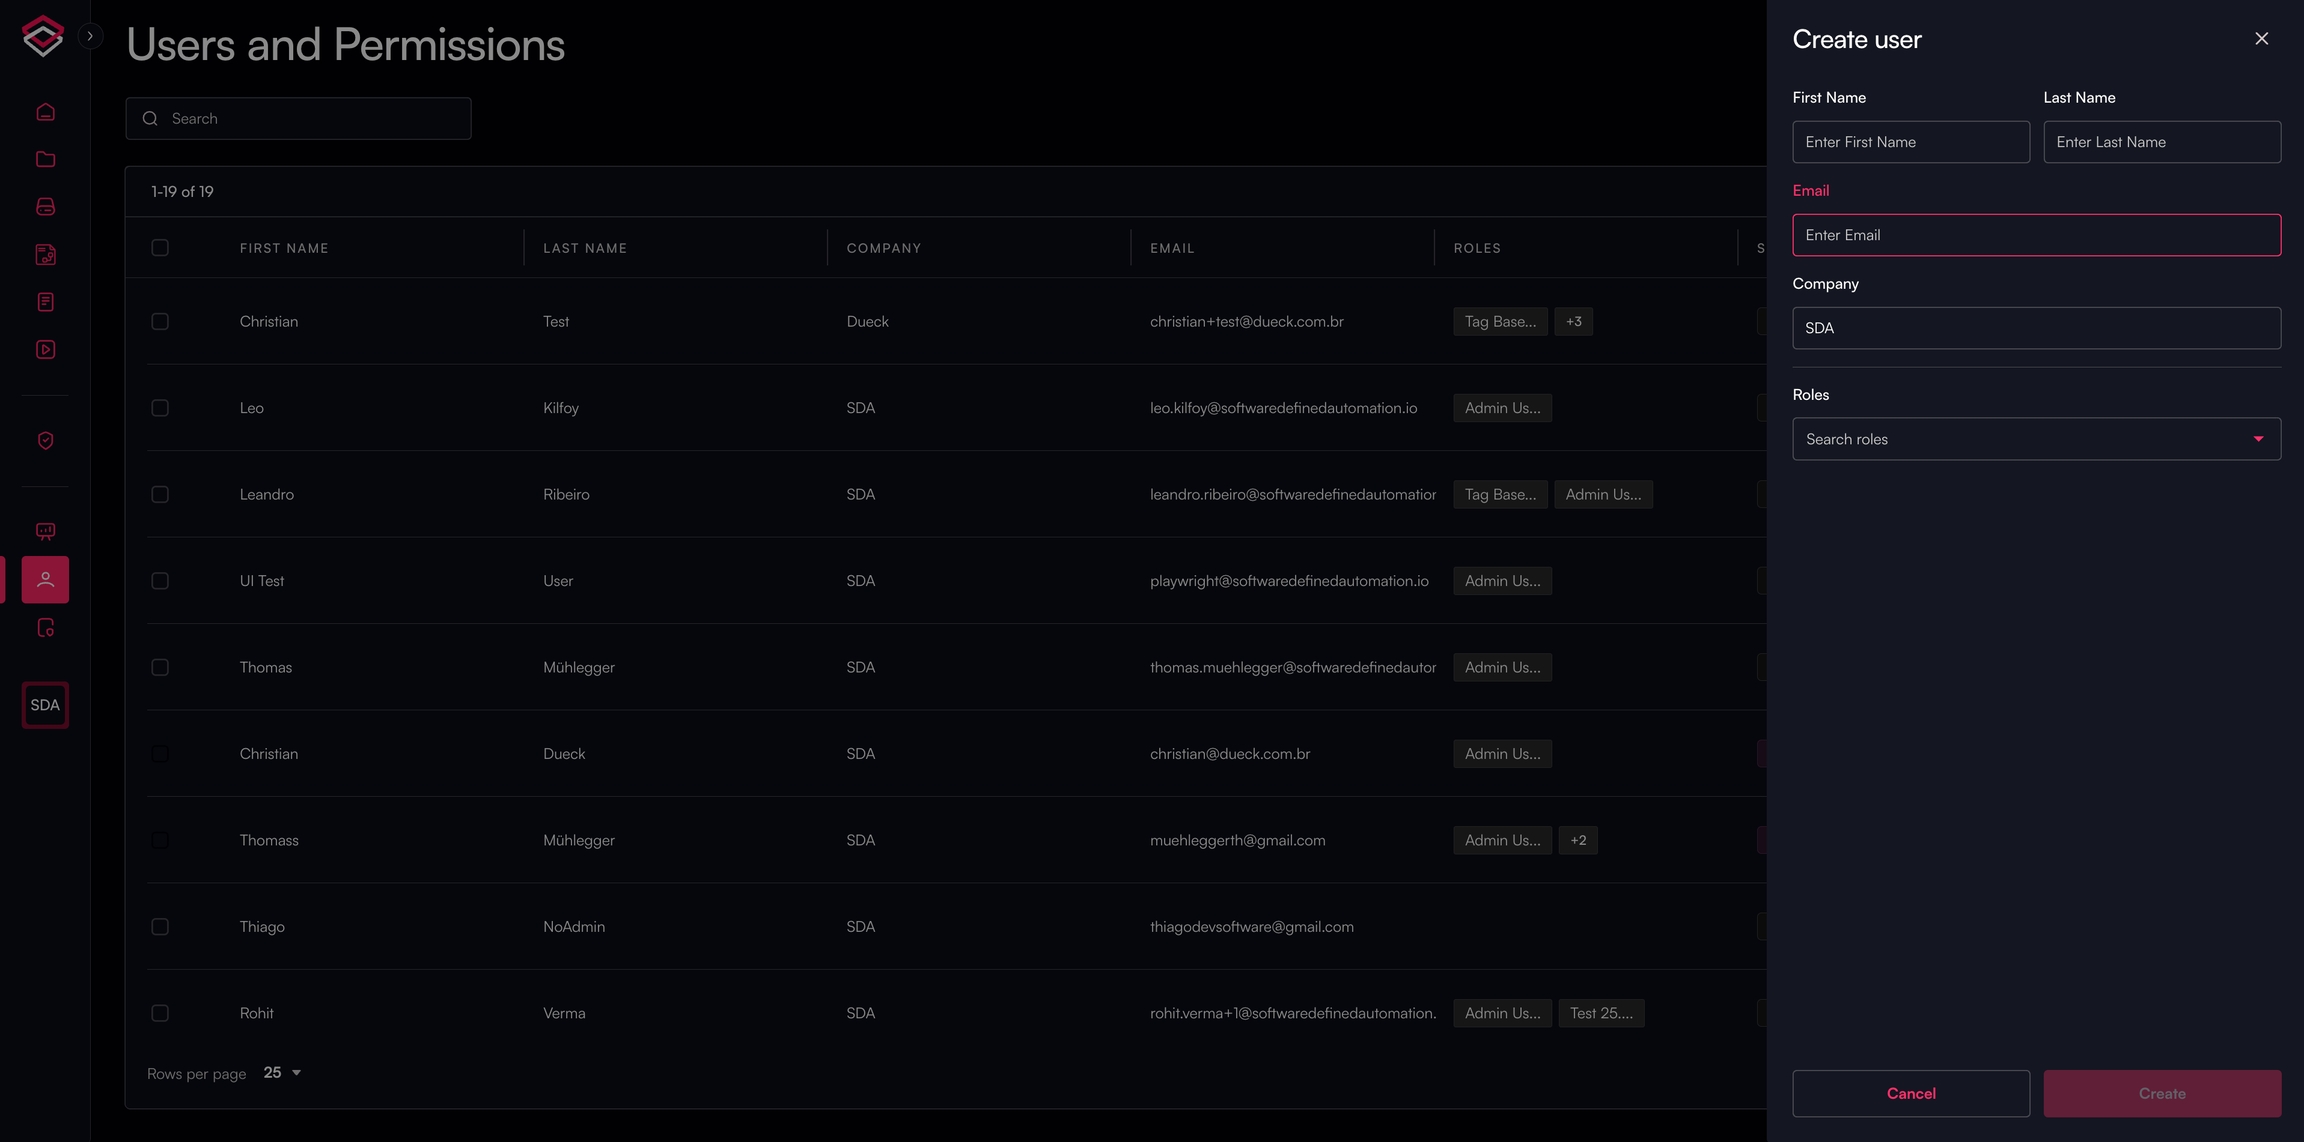The width and height of the screenshot is (2304, 1142).
Task: Open the folder icon in sidebar
Action: (45, 159)
